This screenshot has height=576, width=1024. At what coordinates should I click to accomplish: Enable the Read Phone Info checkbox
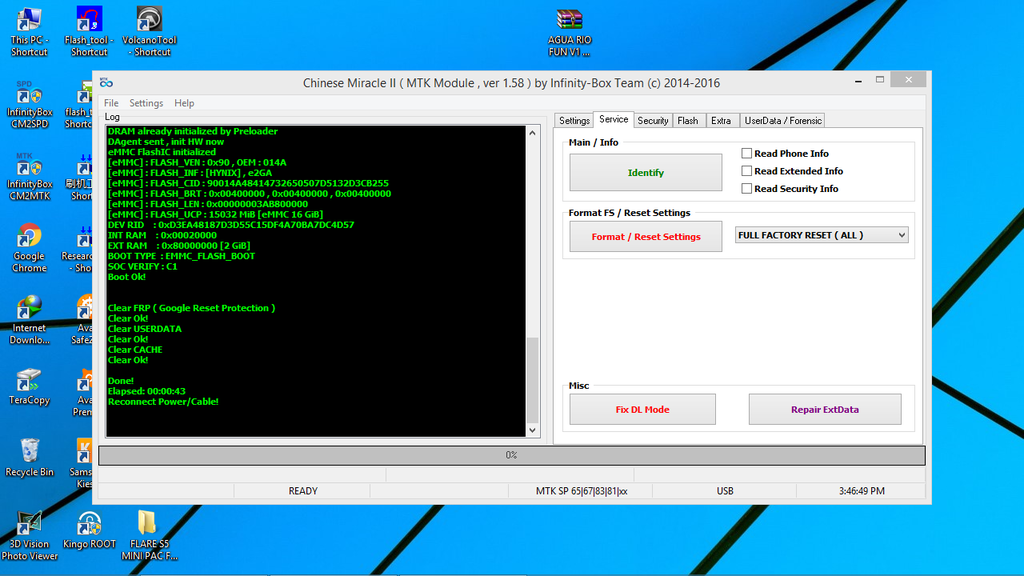pos(747,154)
